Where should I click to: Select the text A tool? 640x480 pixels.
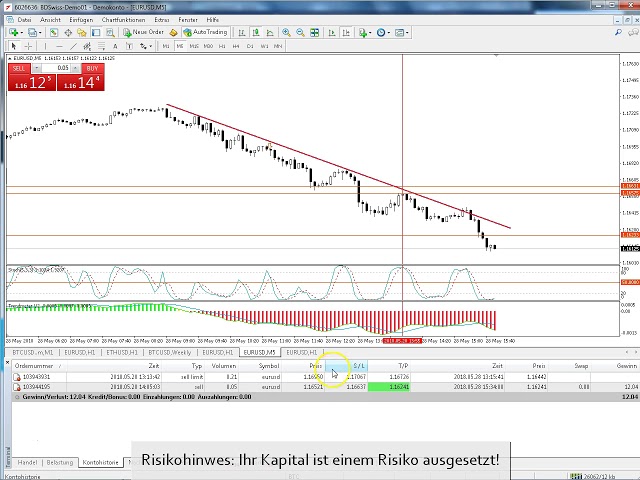click(115, 46)
